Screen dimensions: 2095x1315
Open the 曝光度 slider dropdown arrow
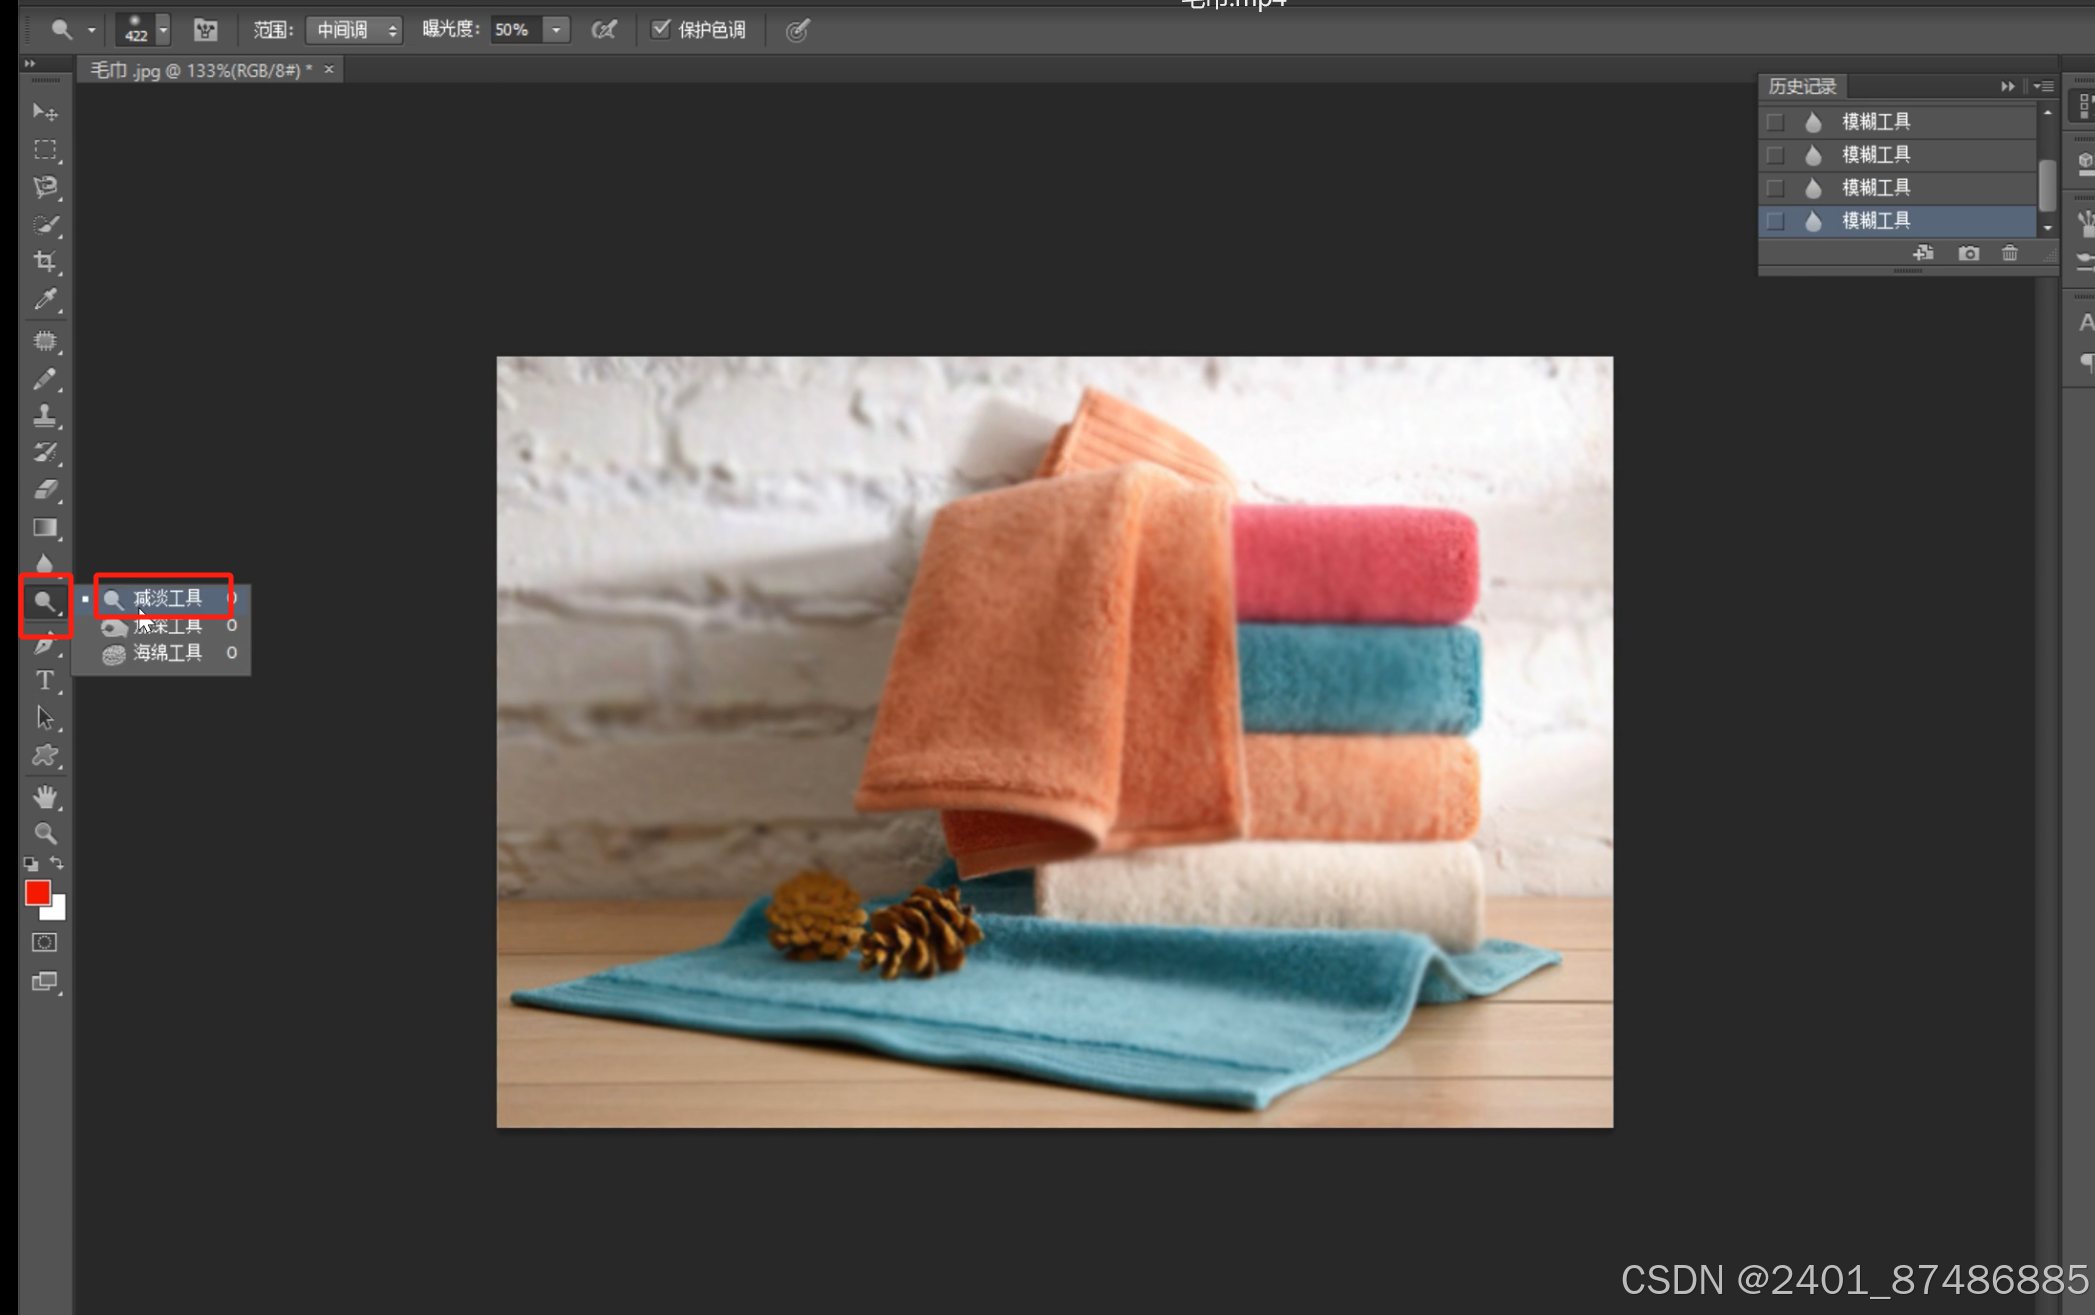tap(556, 30)
